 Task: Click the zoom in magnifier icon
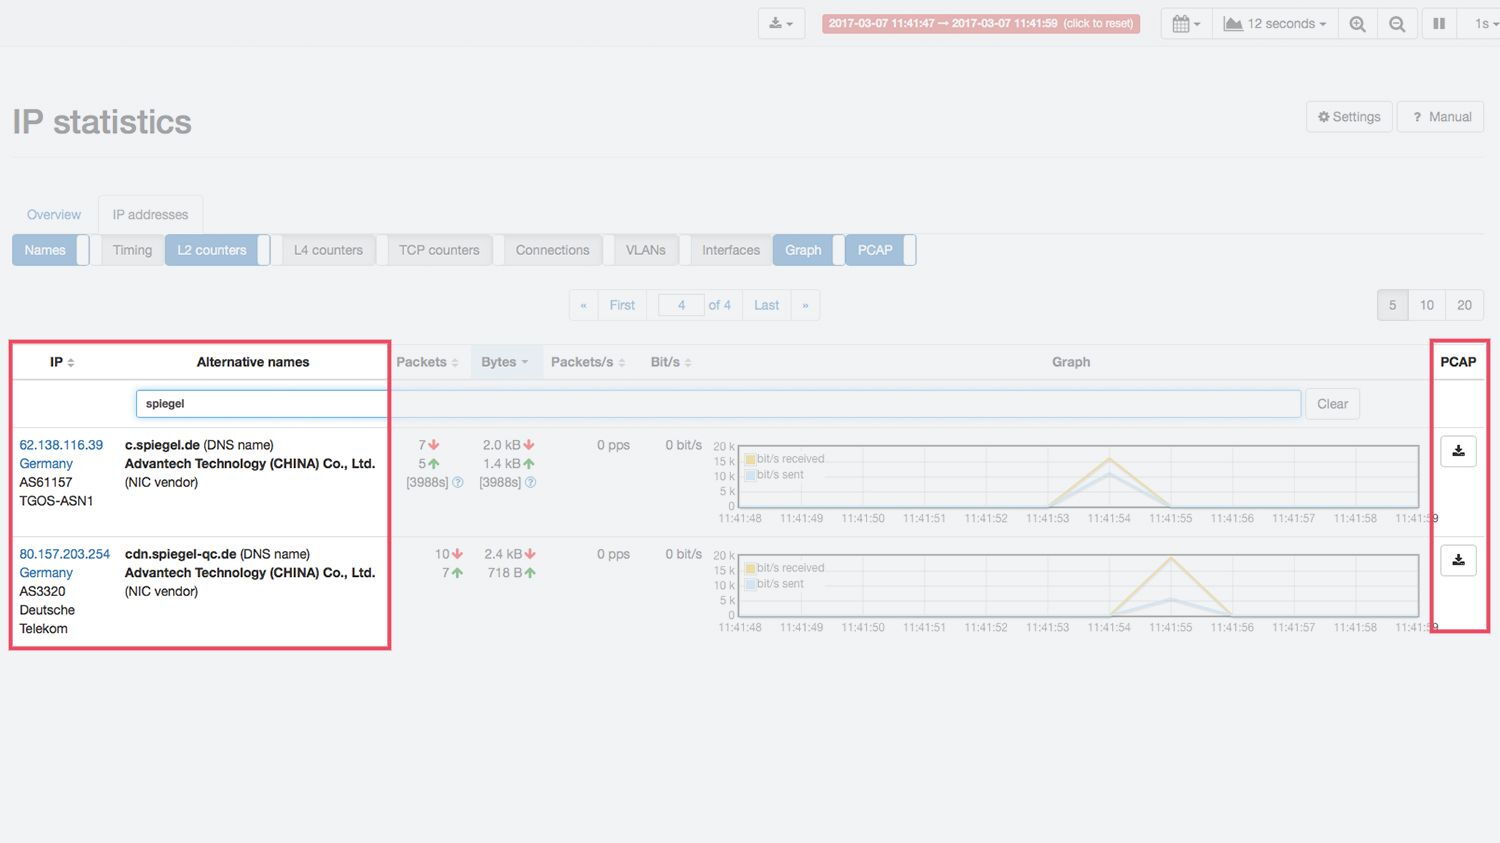pyautogui.click(x=1357, y=23)
